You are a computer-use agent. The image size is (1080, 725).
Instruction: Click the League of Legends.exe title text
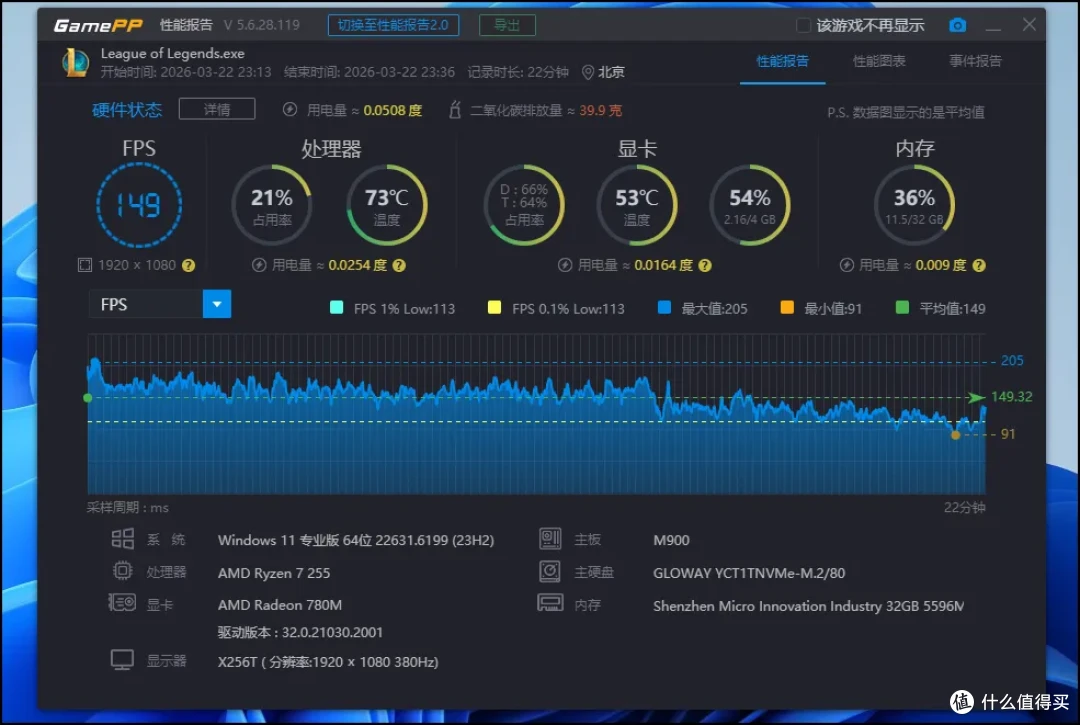click(172, 53)
